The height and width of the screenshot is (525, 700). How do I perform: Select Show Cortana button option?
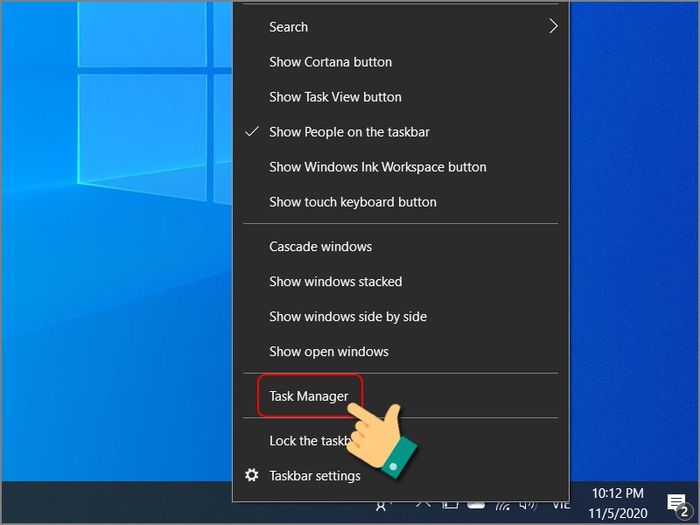(x=400, y=62)
